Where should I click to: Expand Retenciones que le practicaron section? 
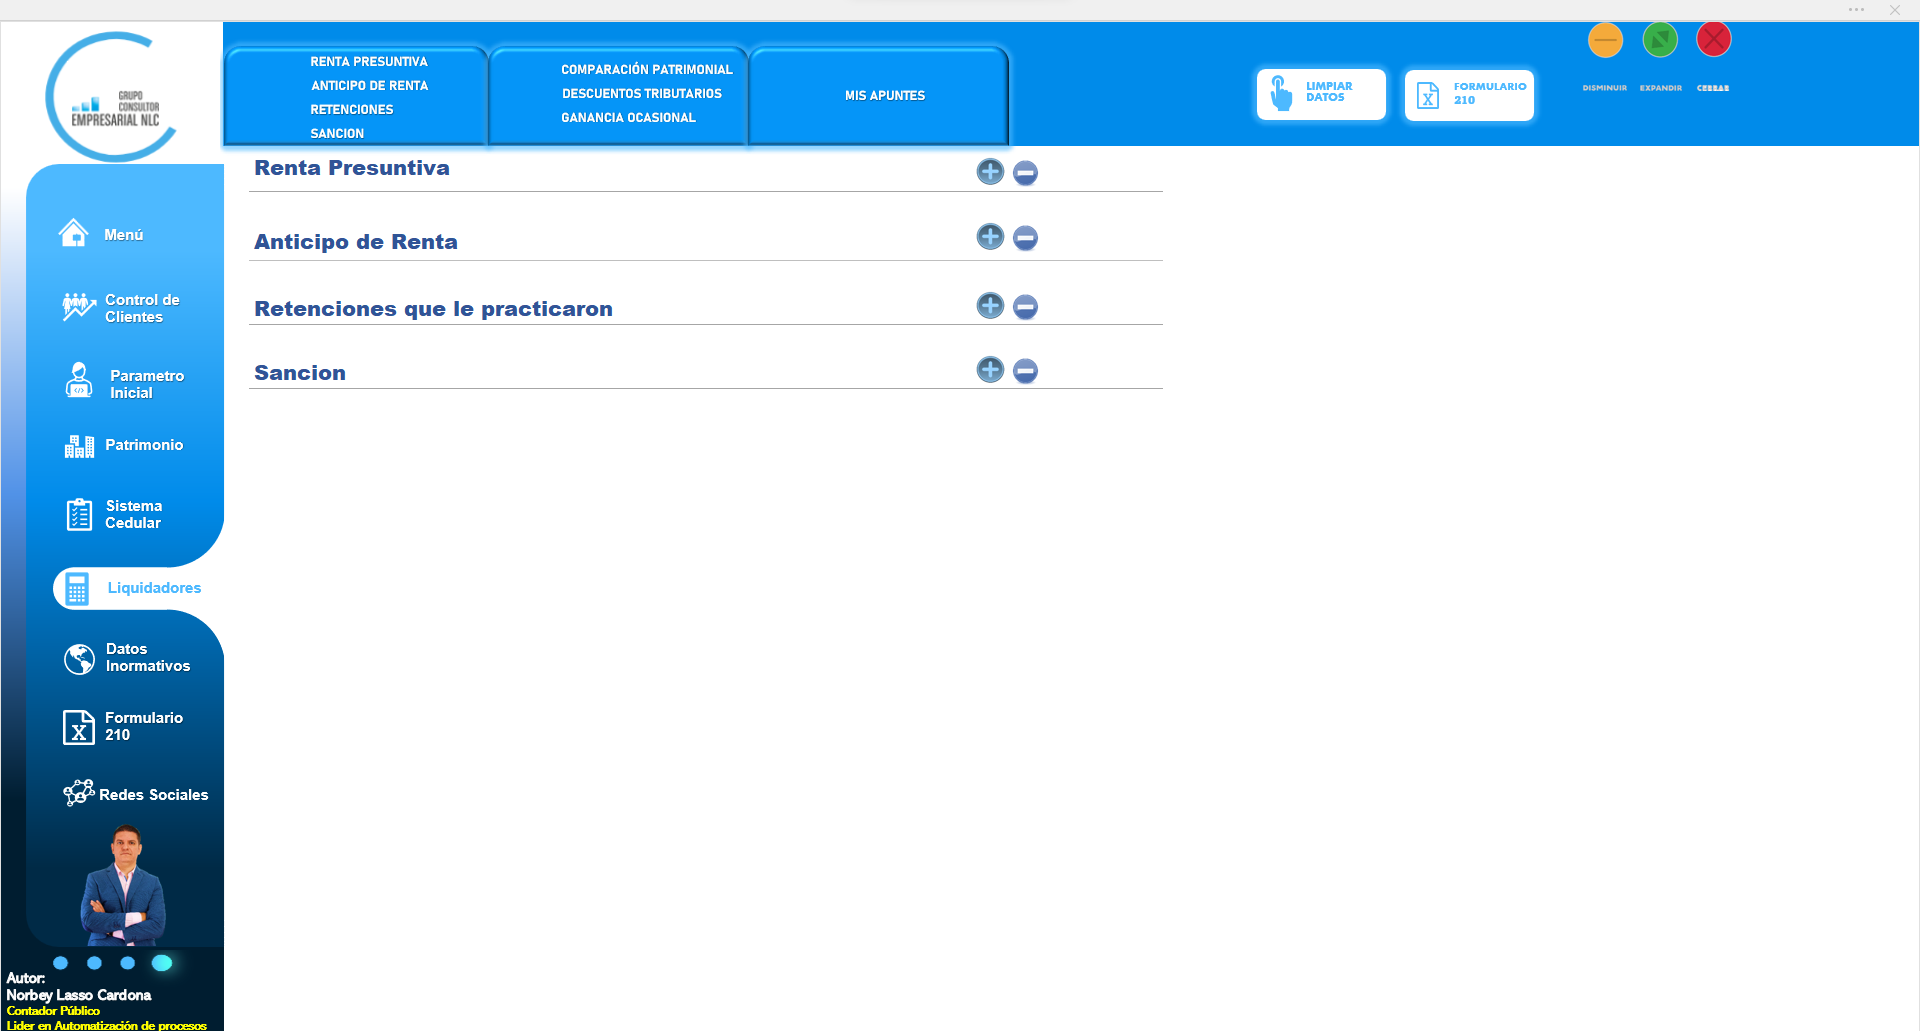coord(990,306)
